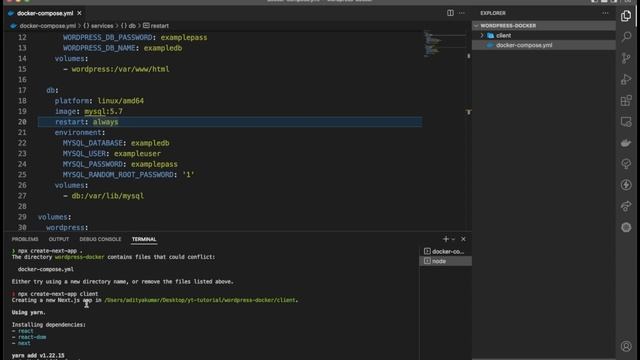Open Explorer panel More Actions ellipsis
This screenshot has width=640, height=360.
coord(605,13)
